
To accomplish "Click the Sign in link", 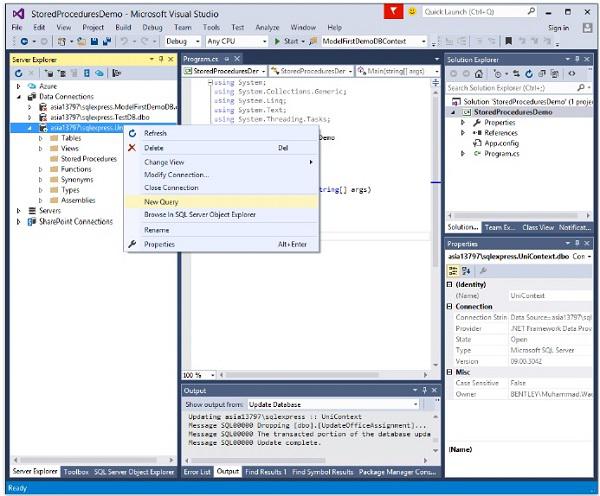I will tap(558, 28).
